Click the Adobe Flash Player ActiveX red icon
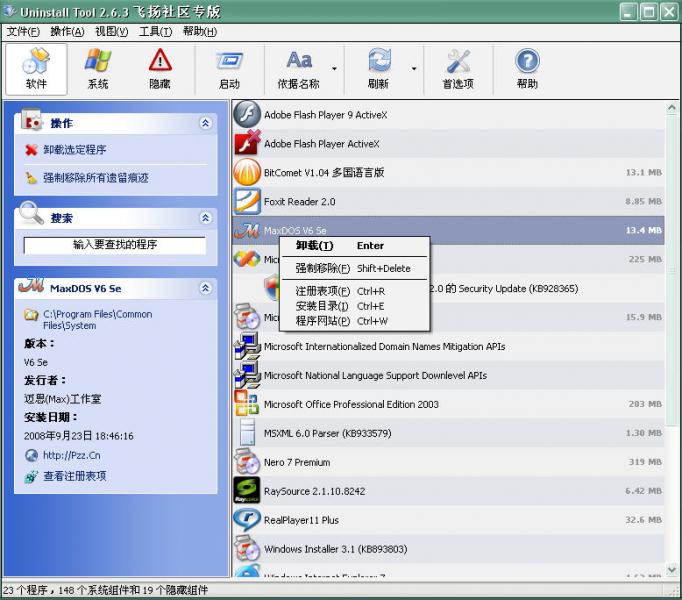This screenshot has width=682, height=600. [x=247, y=142]
